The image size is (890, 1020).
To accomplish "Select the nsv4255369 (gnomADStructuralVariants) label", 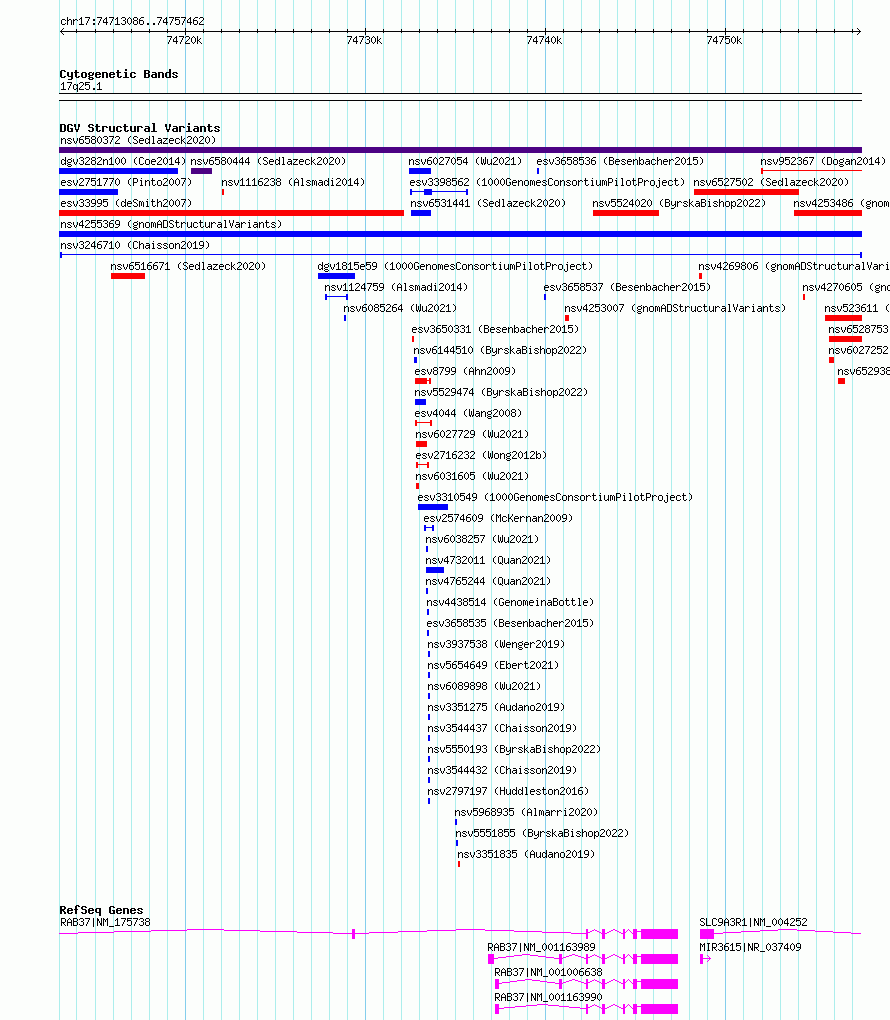I will (x=171, y=224).
